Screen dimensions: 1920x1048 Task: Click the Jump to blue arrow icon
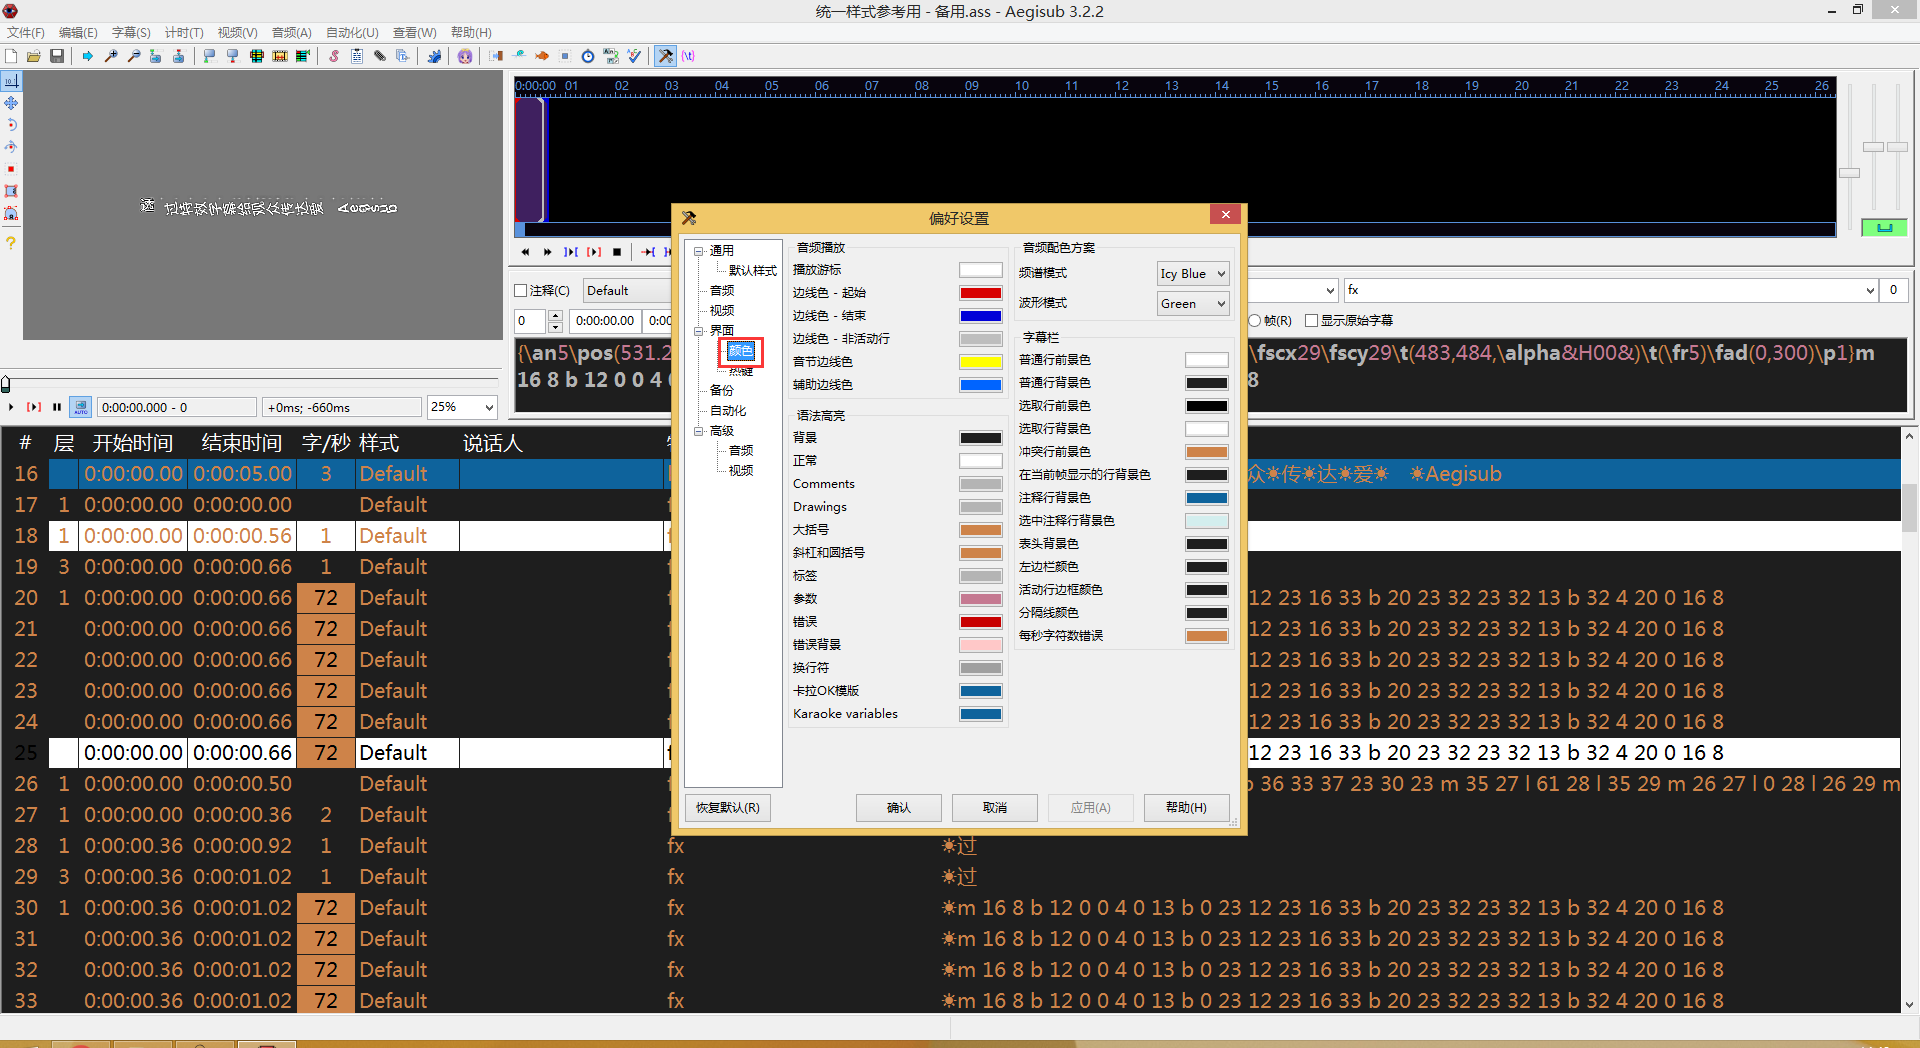click(88, 56)
